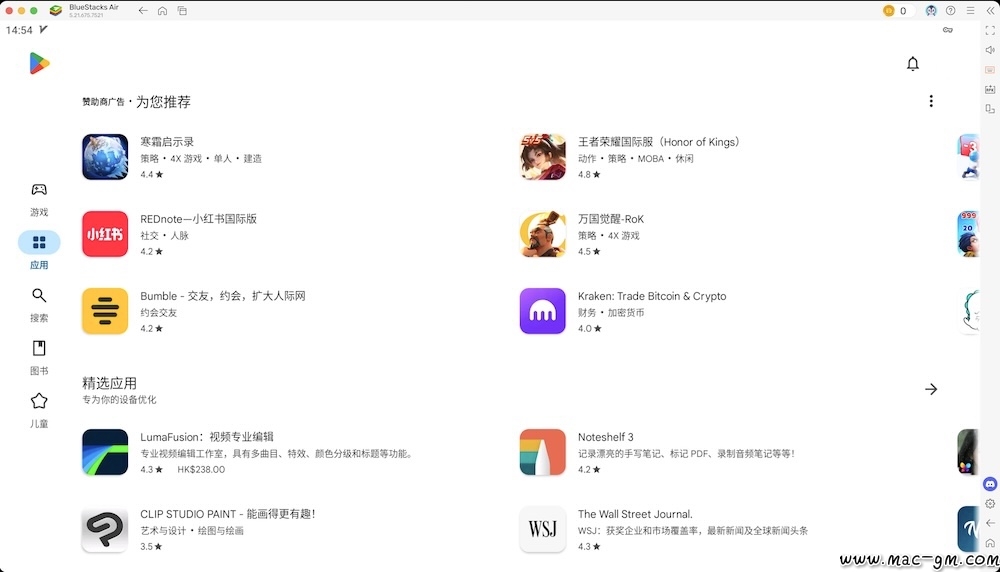
Task: Open the Kraken app icon
Action: 543,311
